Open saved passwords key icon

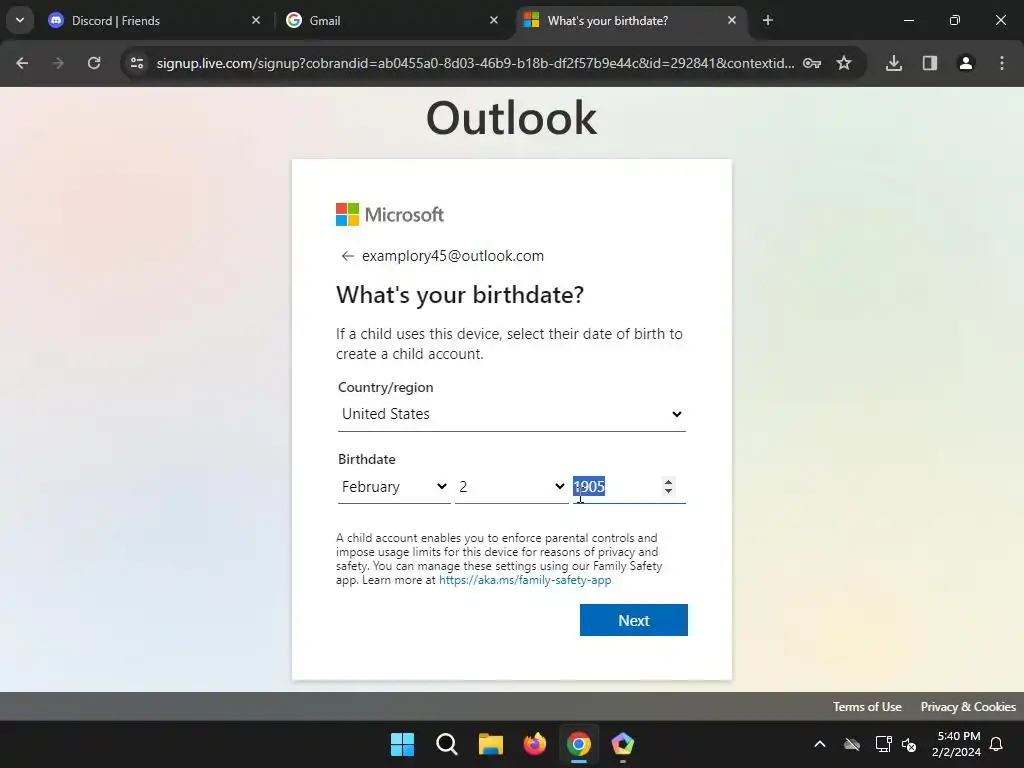(812, 63)
